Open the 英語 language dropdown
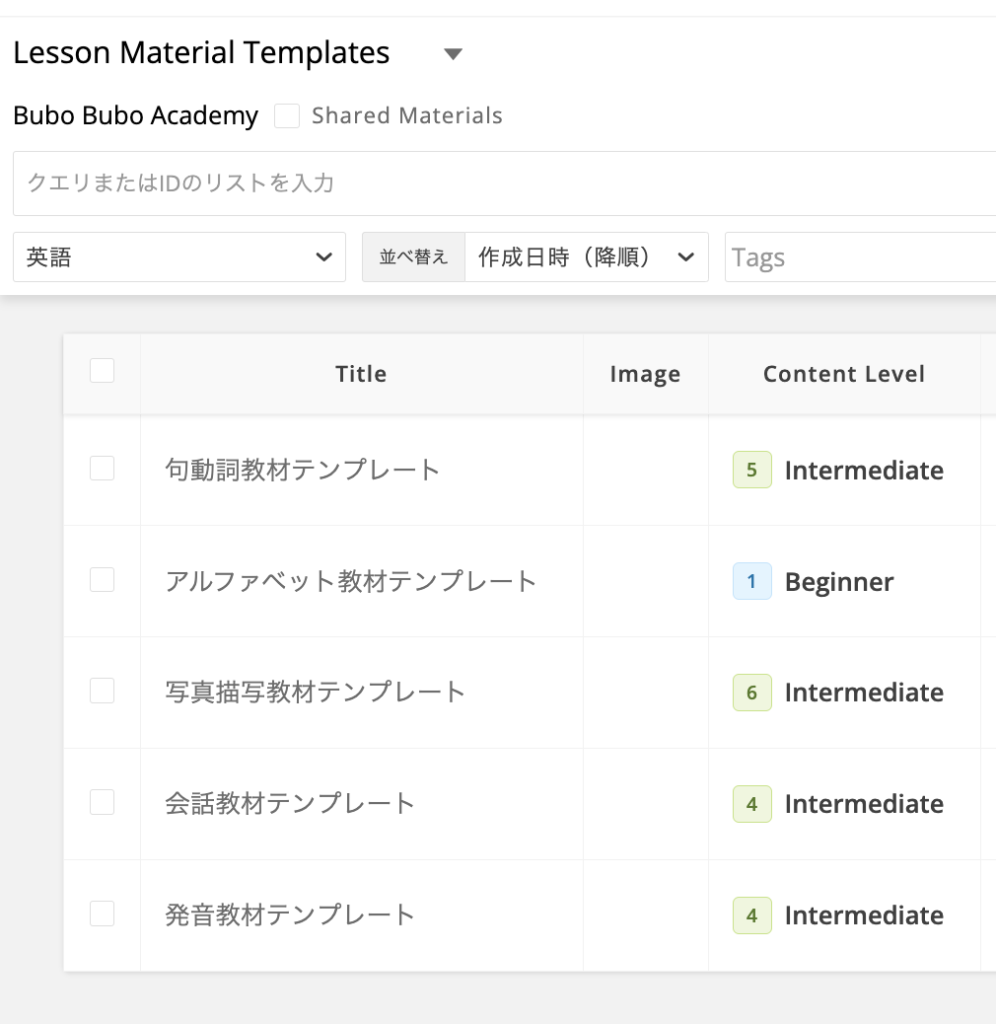 tap(179, 257)
